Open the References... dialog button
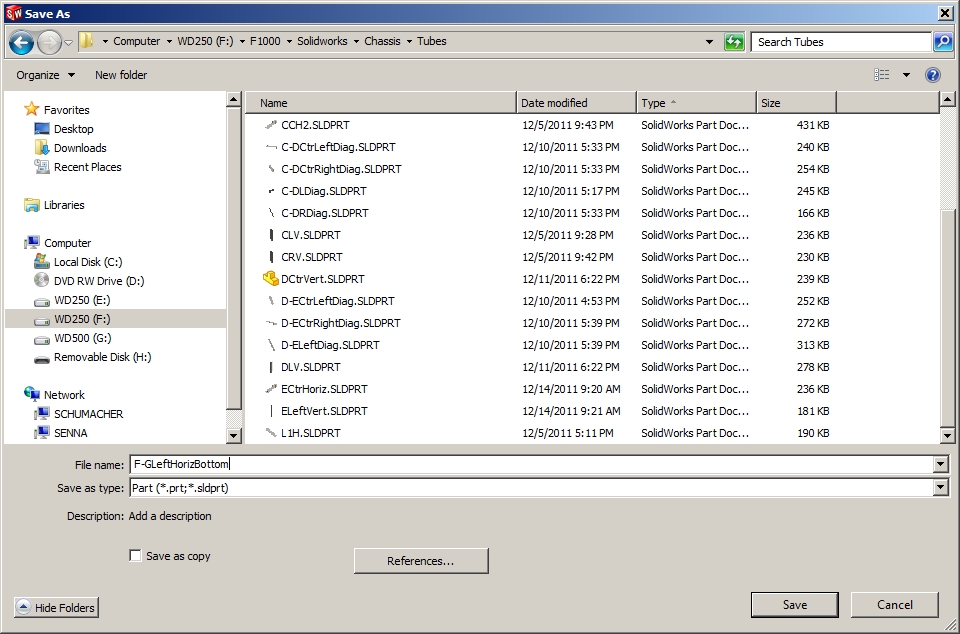This screenshot has width=960, height=634. click(x=421, y=561)
